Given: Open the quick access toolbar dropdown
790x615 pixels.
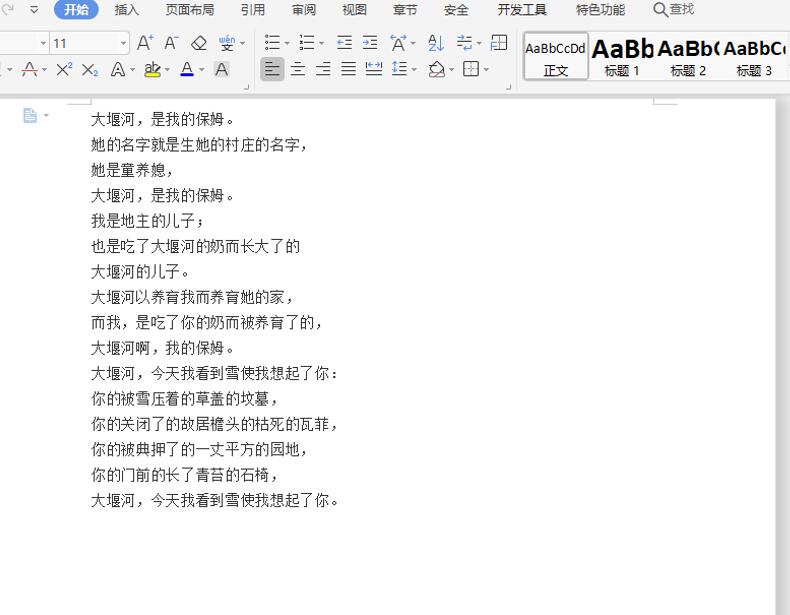Looking at the screenshot, I should point(34,10).
